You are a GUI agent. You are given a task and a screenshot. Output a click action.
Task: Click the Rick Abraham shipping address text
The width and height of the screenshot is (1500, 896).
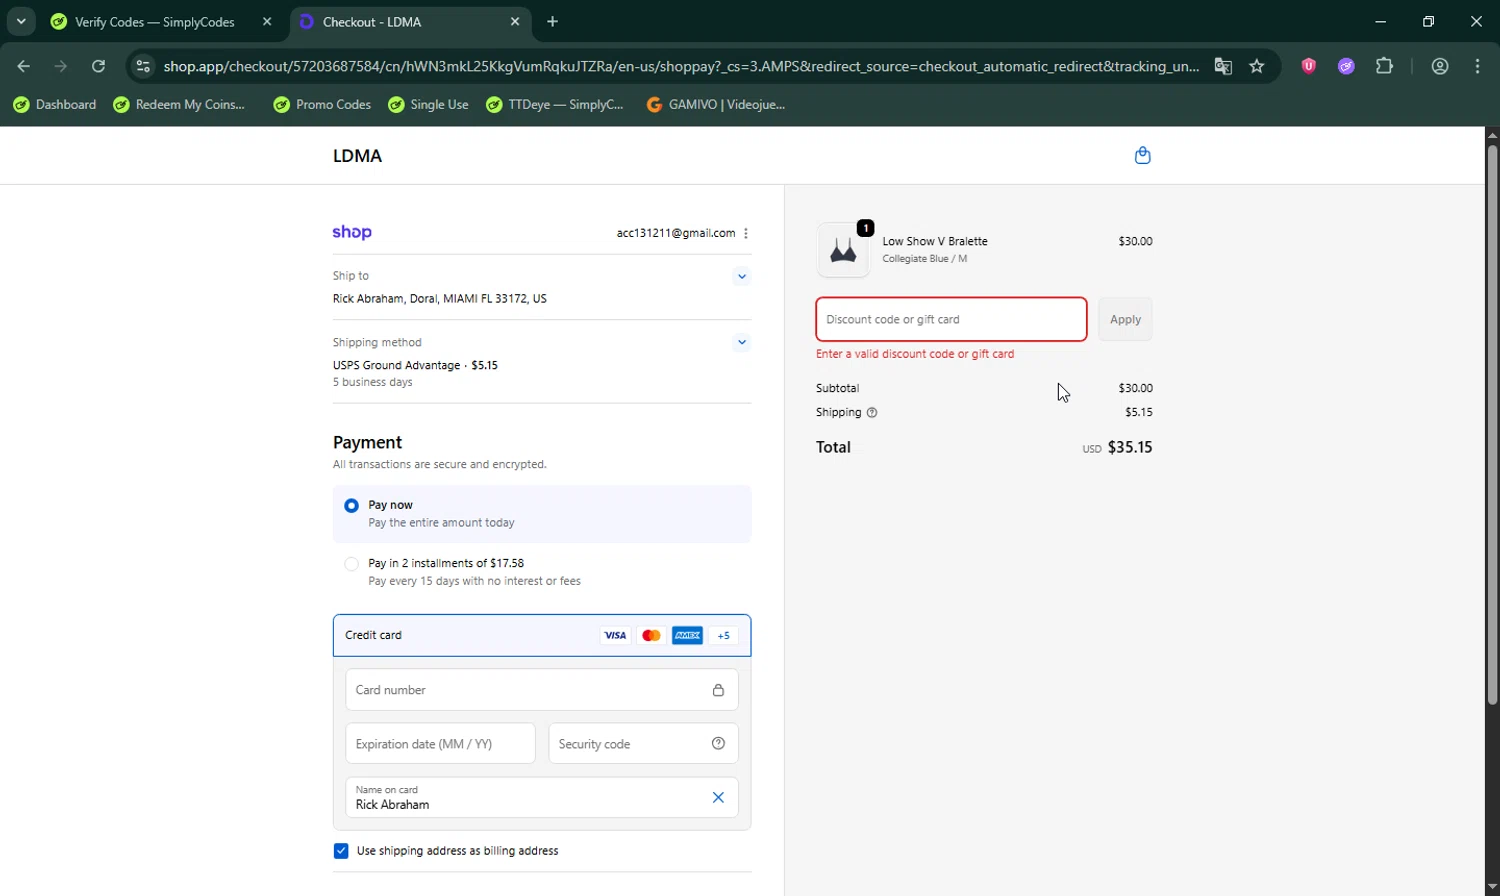(440, 298)
